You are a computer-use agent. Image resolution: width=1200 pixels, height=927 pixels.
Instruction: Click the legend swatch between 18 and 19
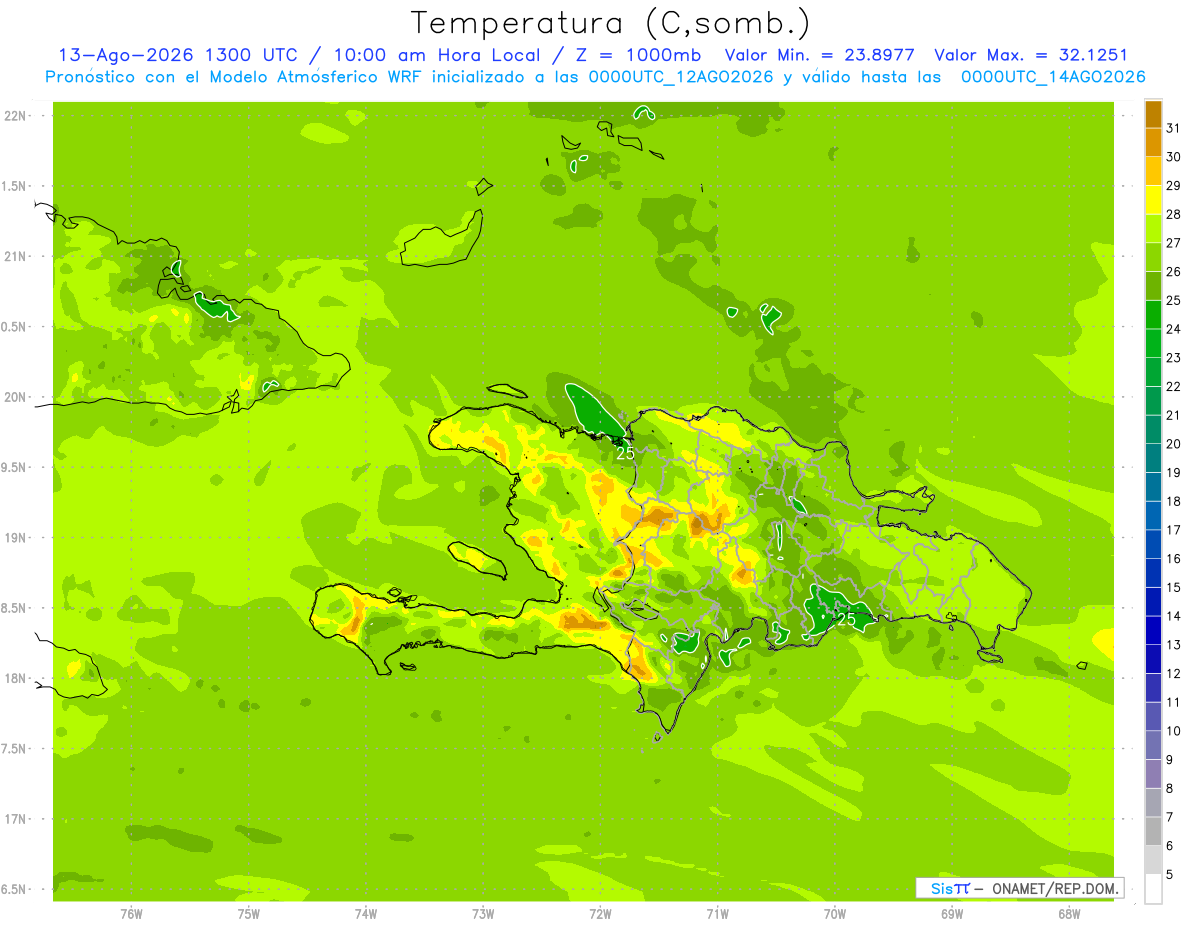click(1153, 487)
